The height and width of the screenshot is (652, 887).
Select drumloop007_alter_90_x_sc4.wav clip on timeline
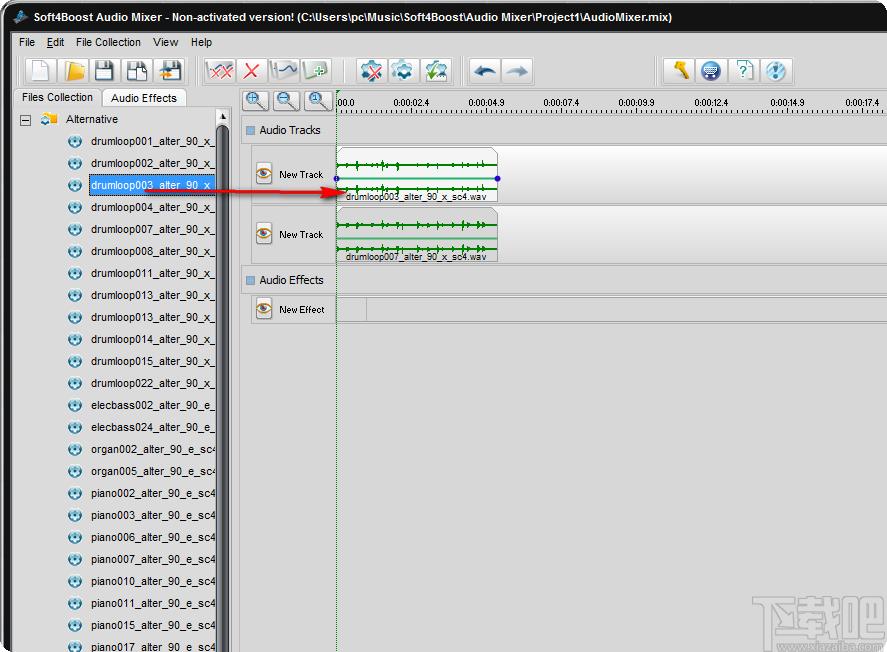point(416,235)
